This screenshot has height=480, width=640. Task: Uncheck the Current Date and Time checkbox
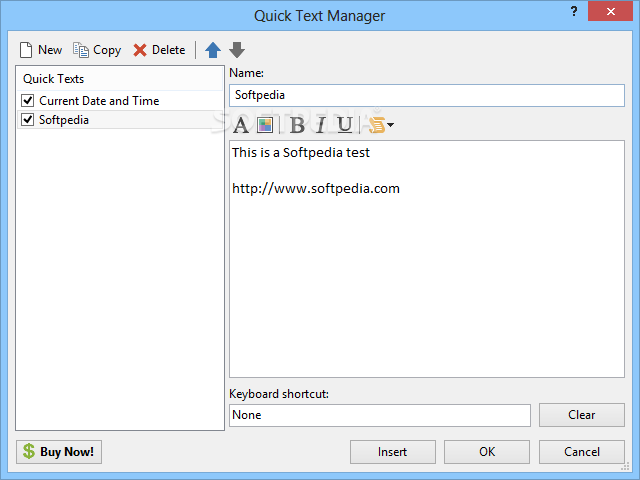(x=28, y=100)
